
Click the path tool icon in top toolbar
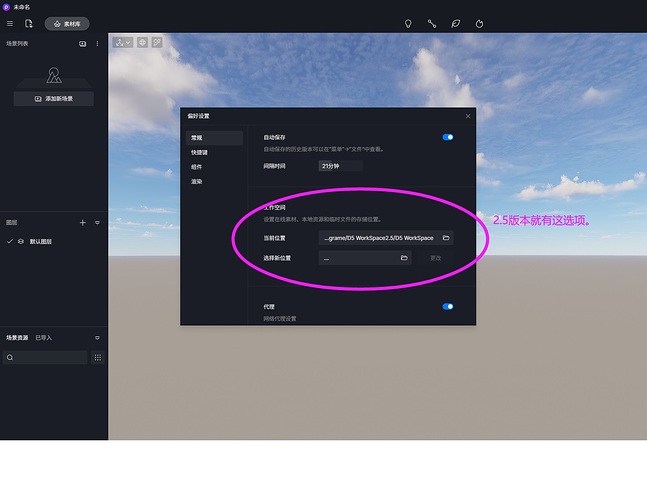(x=432, y=23)
